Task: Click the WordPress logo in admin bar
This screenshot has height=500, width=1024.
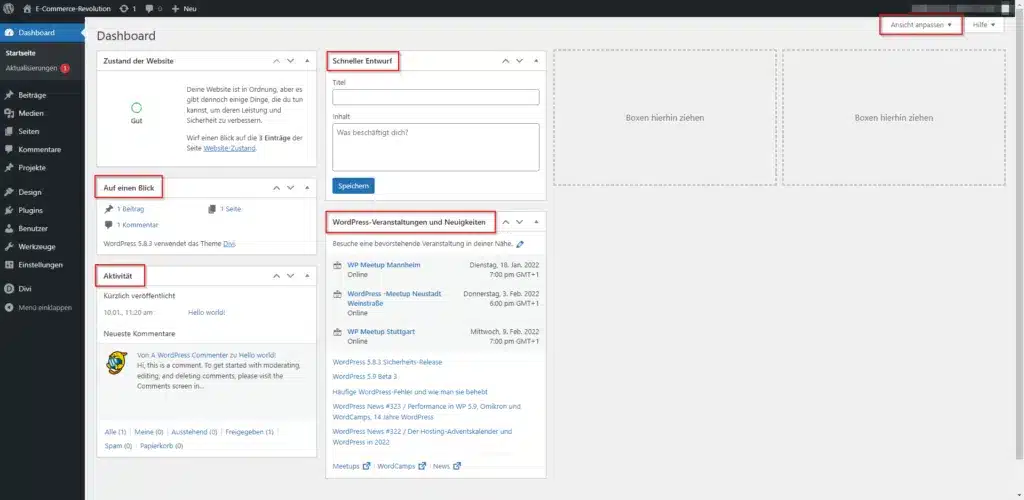Action: (9, 8)
